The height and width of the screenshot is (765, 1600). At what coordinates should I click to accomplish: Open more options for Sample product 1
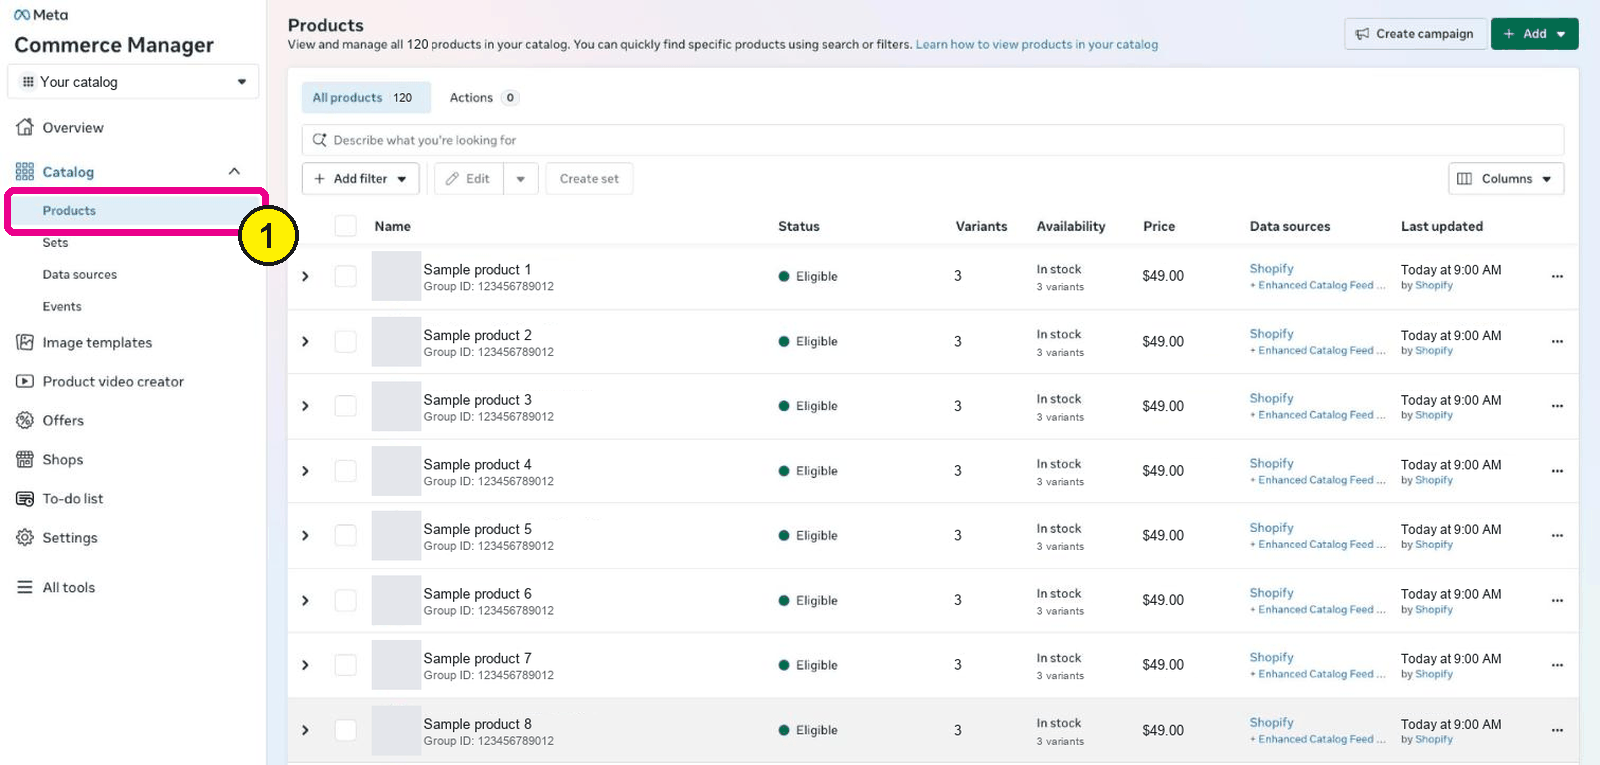click(1557, 276)
